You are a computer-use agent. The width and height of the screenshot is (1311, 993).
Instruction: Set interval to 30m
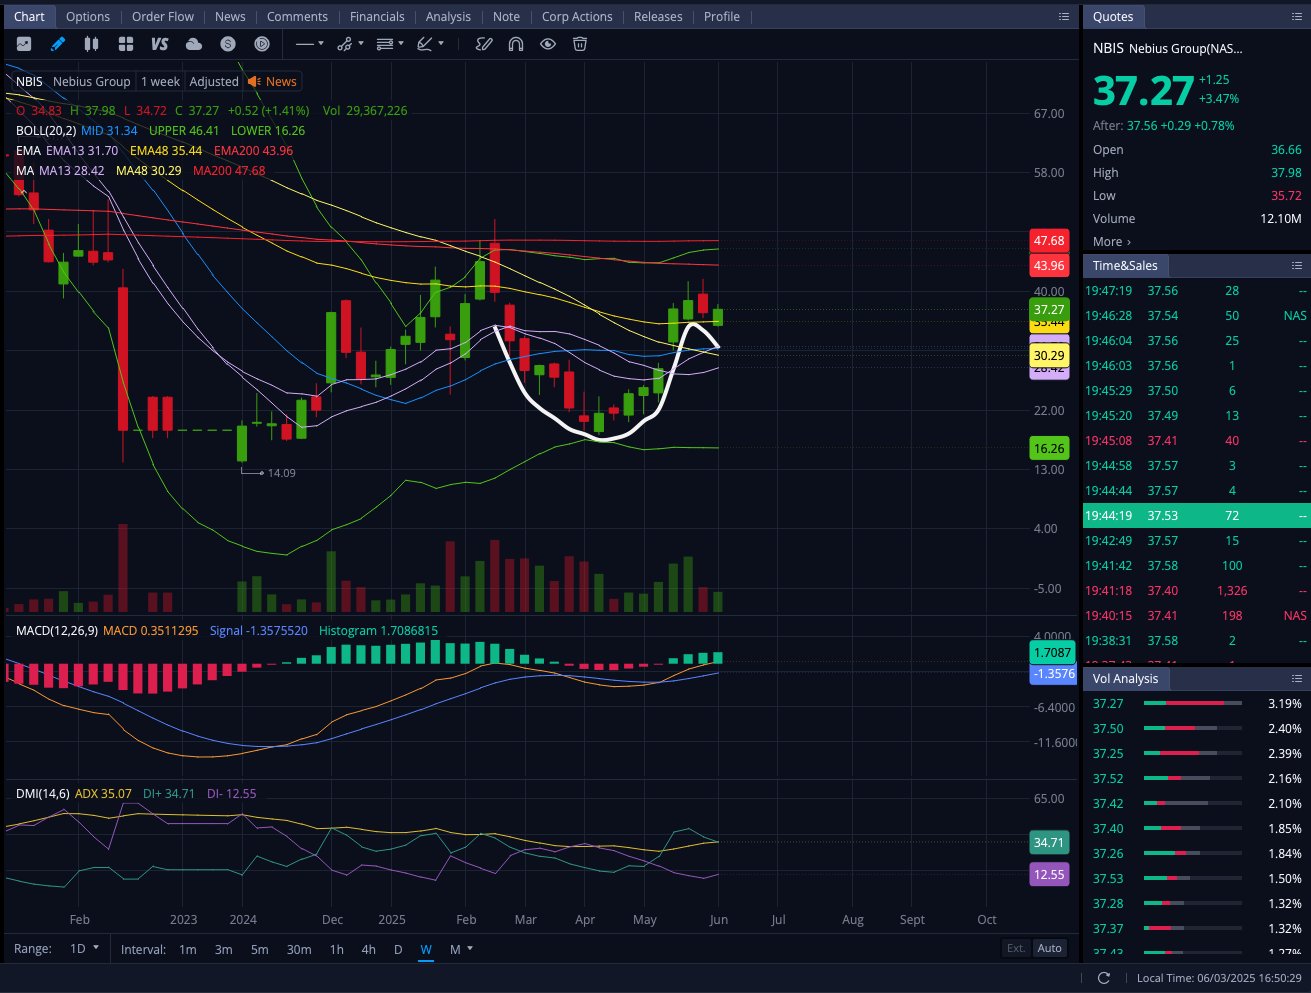pyautogui.click(x=298, y=949)
